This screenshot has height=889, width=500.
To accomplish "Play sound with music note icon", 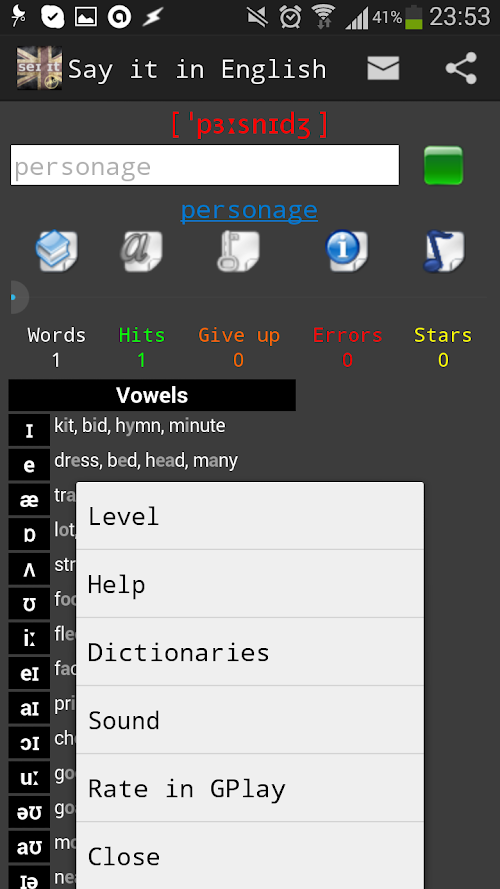I will tap(443, 251).
